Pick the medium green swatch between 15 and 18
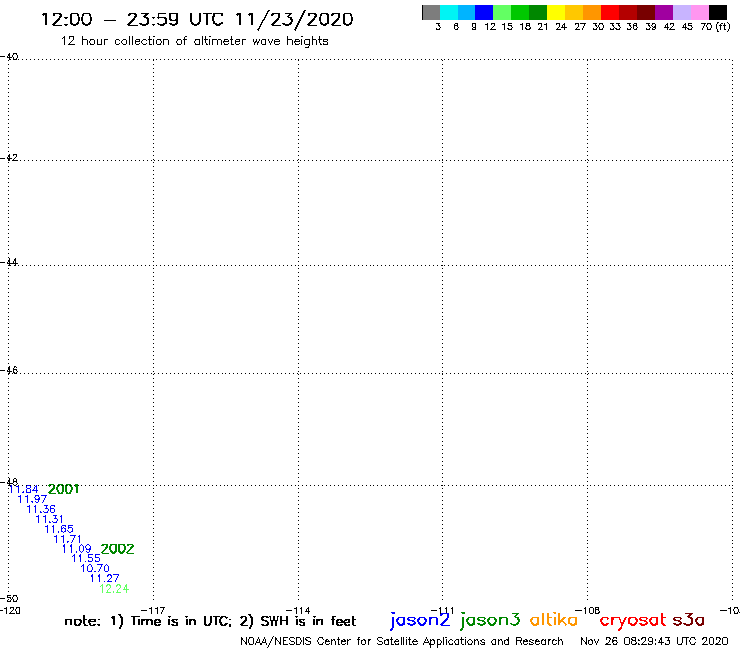 point(520,12)
